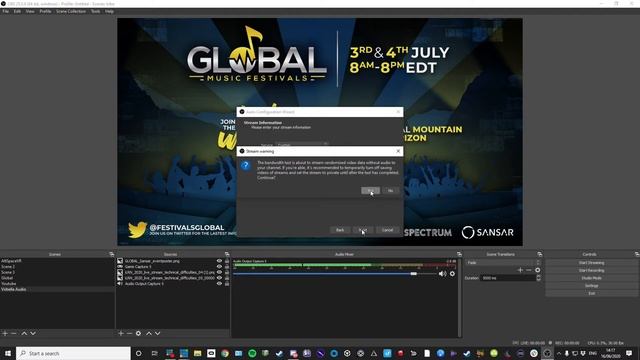Move selected source down arrow
The image size is (640, 360).
coord(158,333)
